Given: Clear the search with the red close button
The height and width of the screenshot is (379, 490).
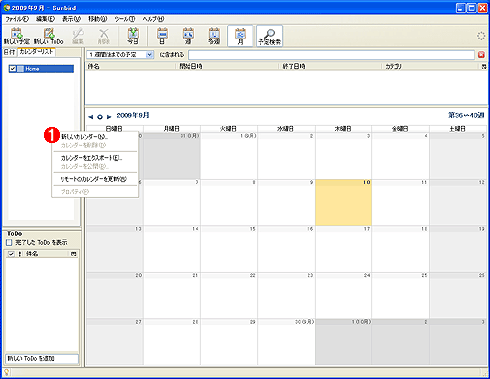Looking at the screenshot, I should [x=481, y=55].
